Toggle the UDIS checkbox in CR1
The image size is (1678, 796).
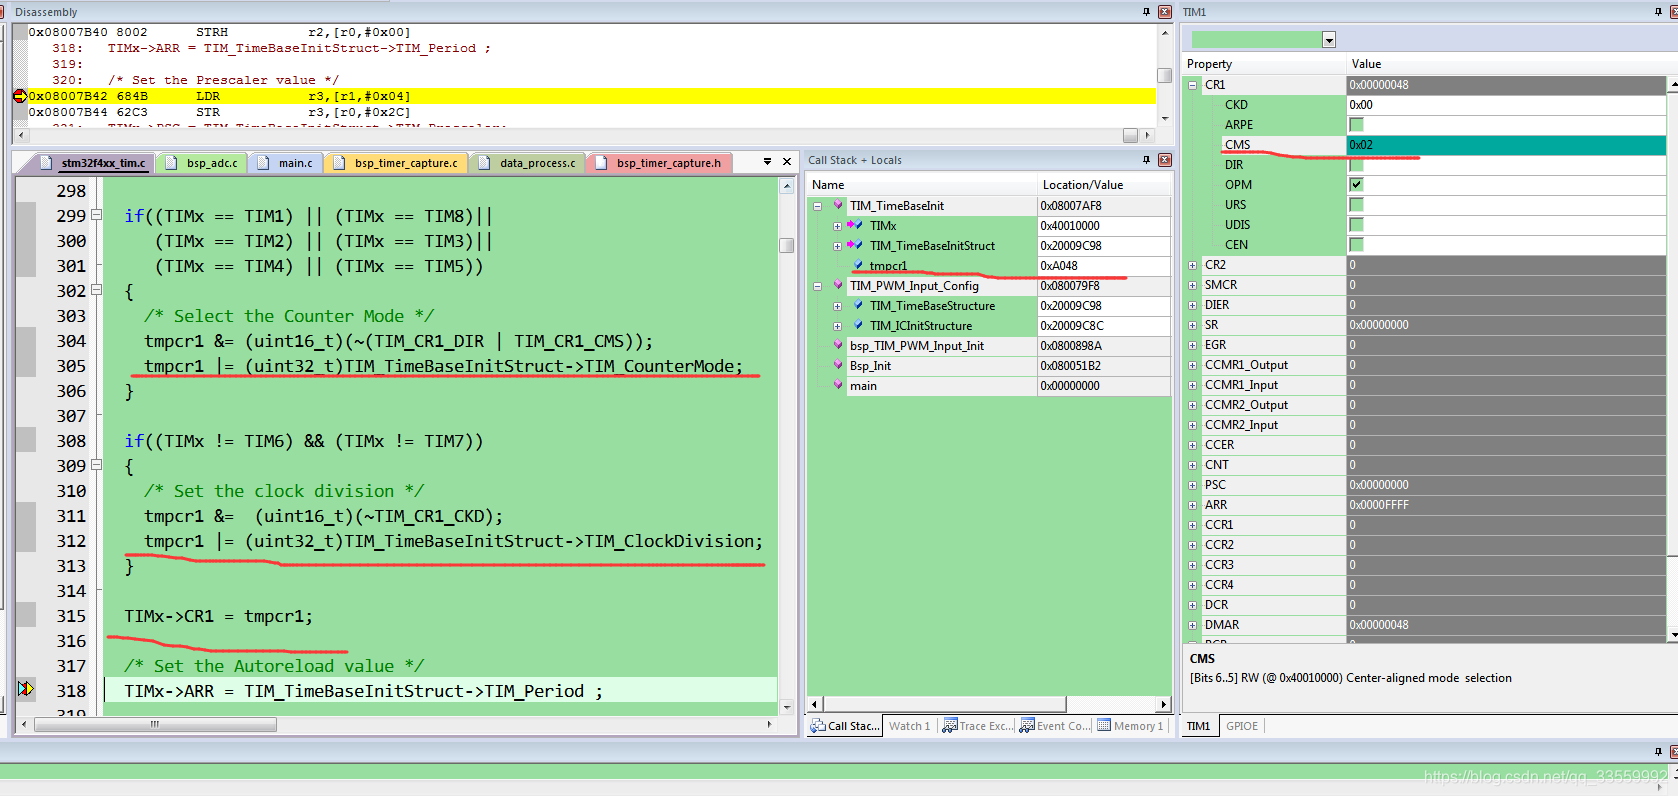[1356, 225]
